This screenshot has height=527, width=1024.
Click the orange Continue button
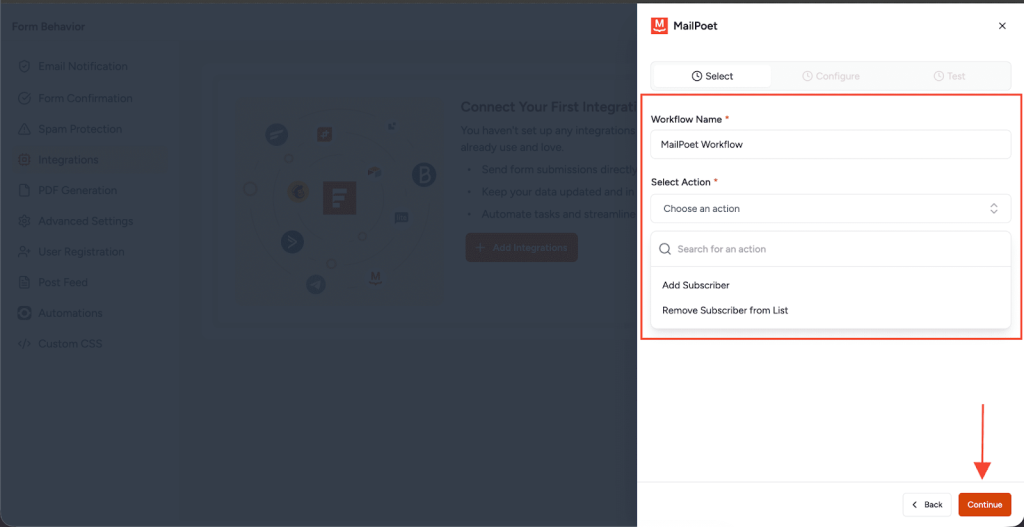coord(985,504)
